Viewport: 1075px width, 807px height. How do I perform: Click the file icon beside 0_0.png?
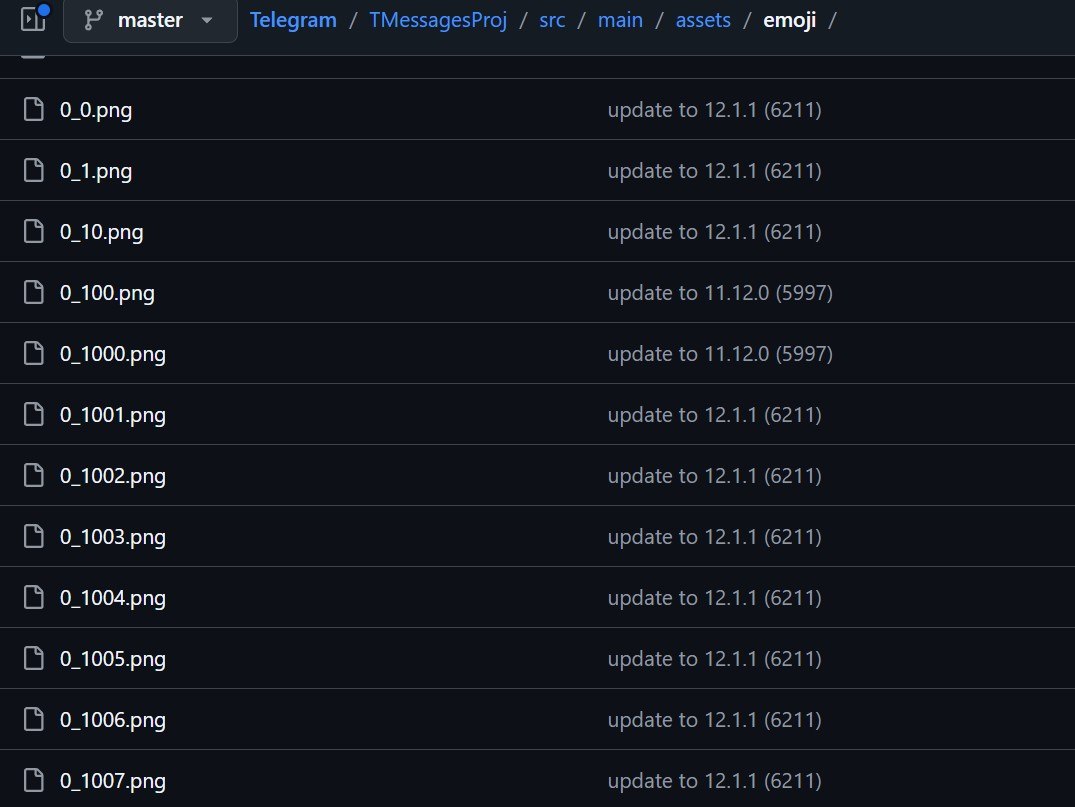[x=34, y=110]
